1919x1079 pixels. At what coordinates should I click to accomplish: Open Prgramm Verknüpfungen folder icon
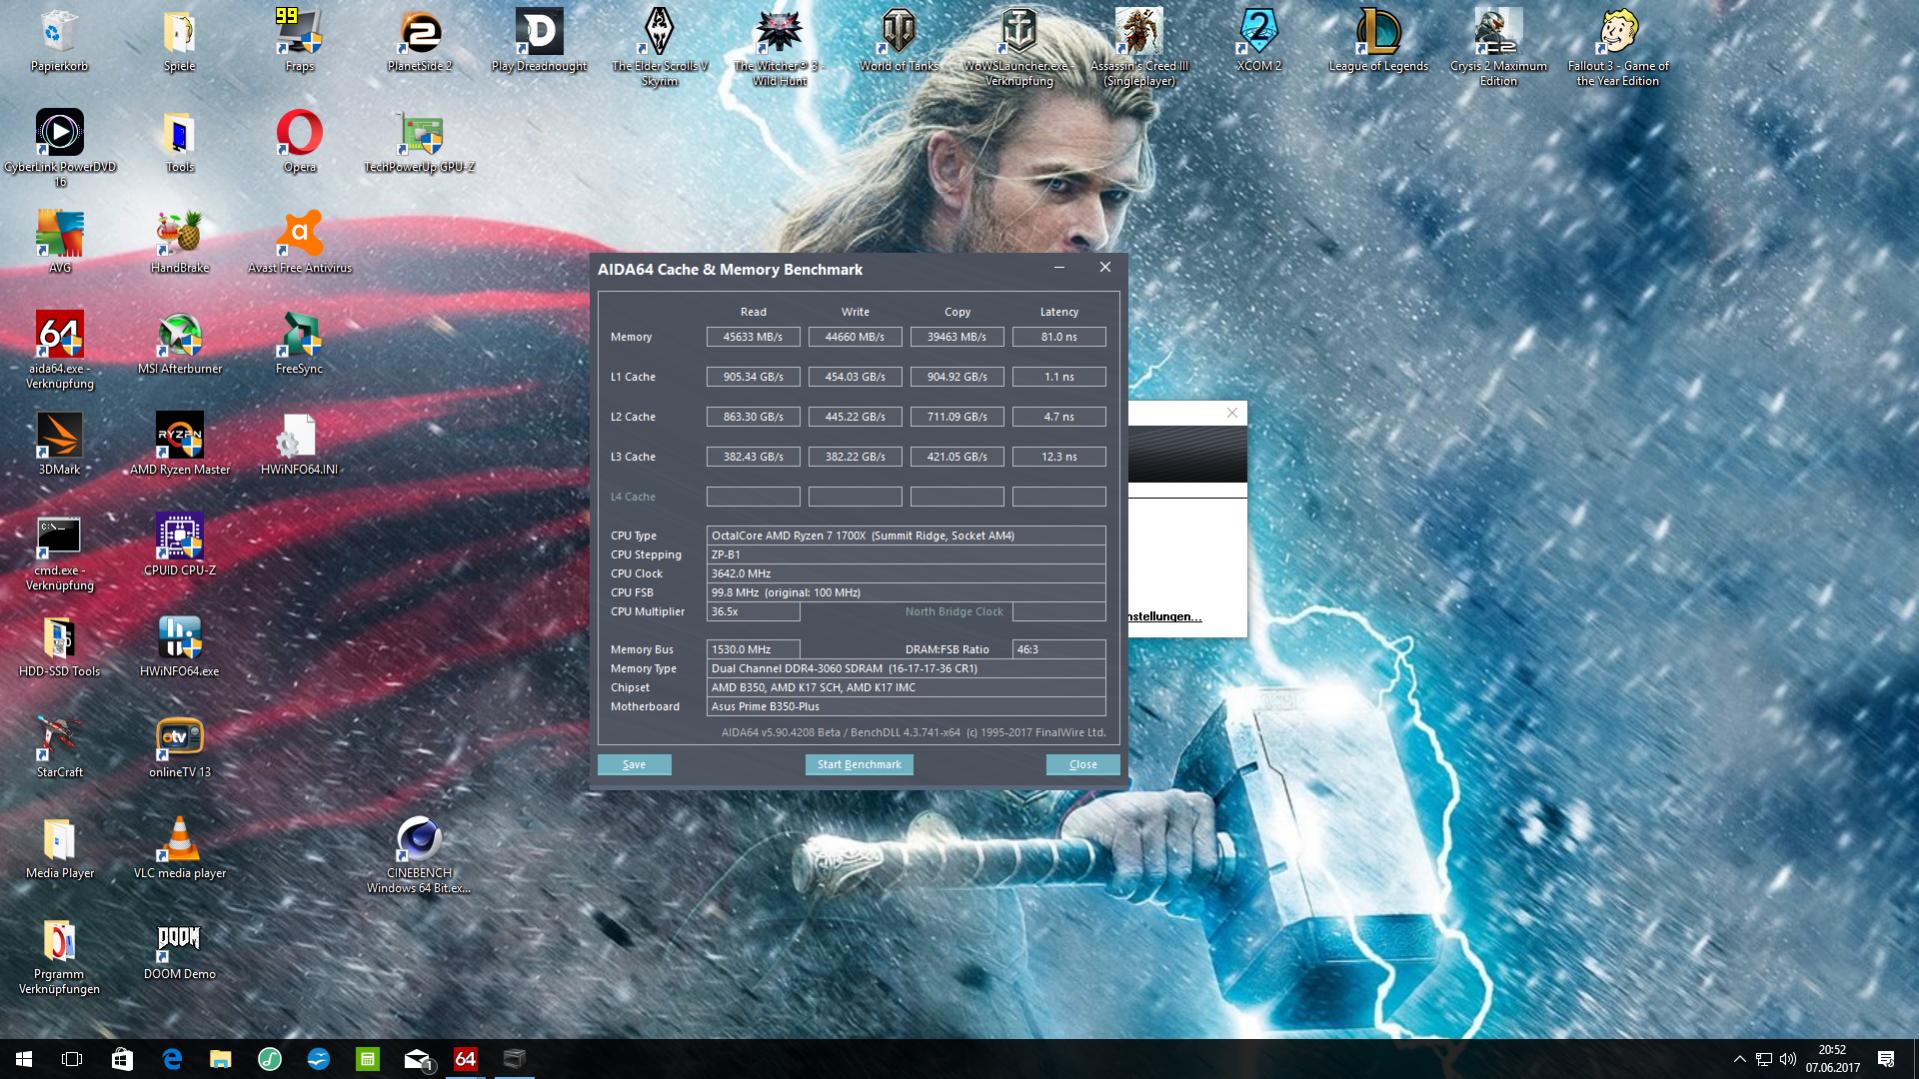[x=59, y=956]
